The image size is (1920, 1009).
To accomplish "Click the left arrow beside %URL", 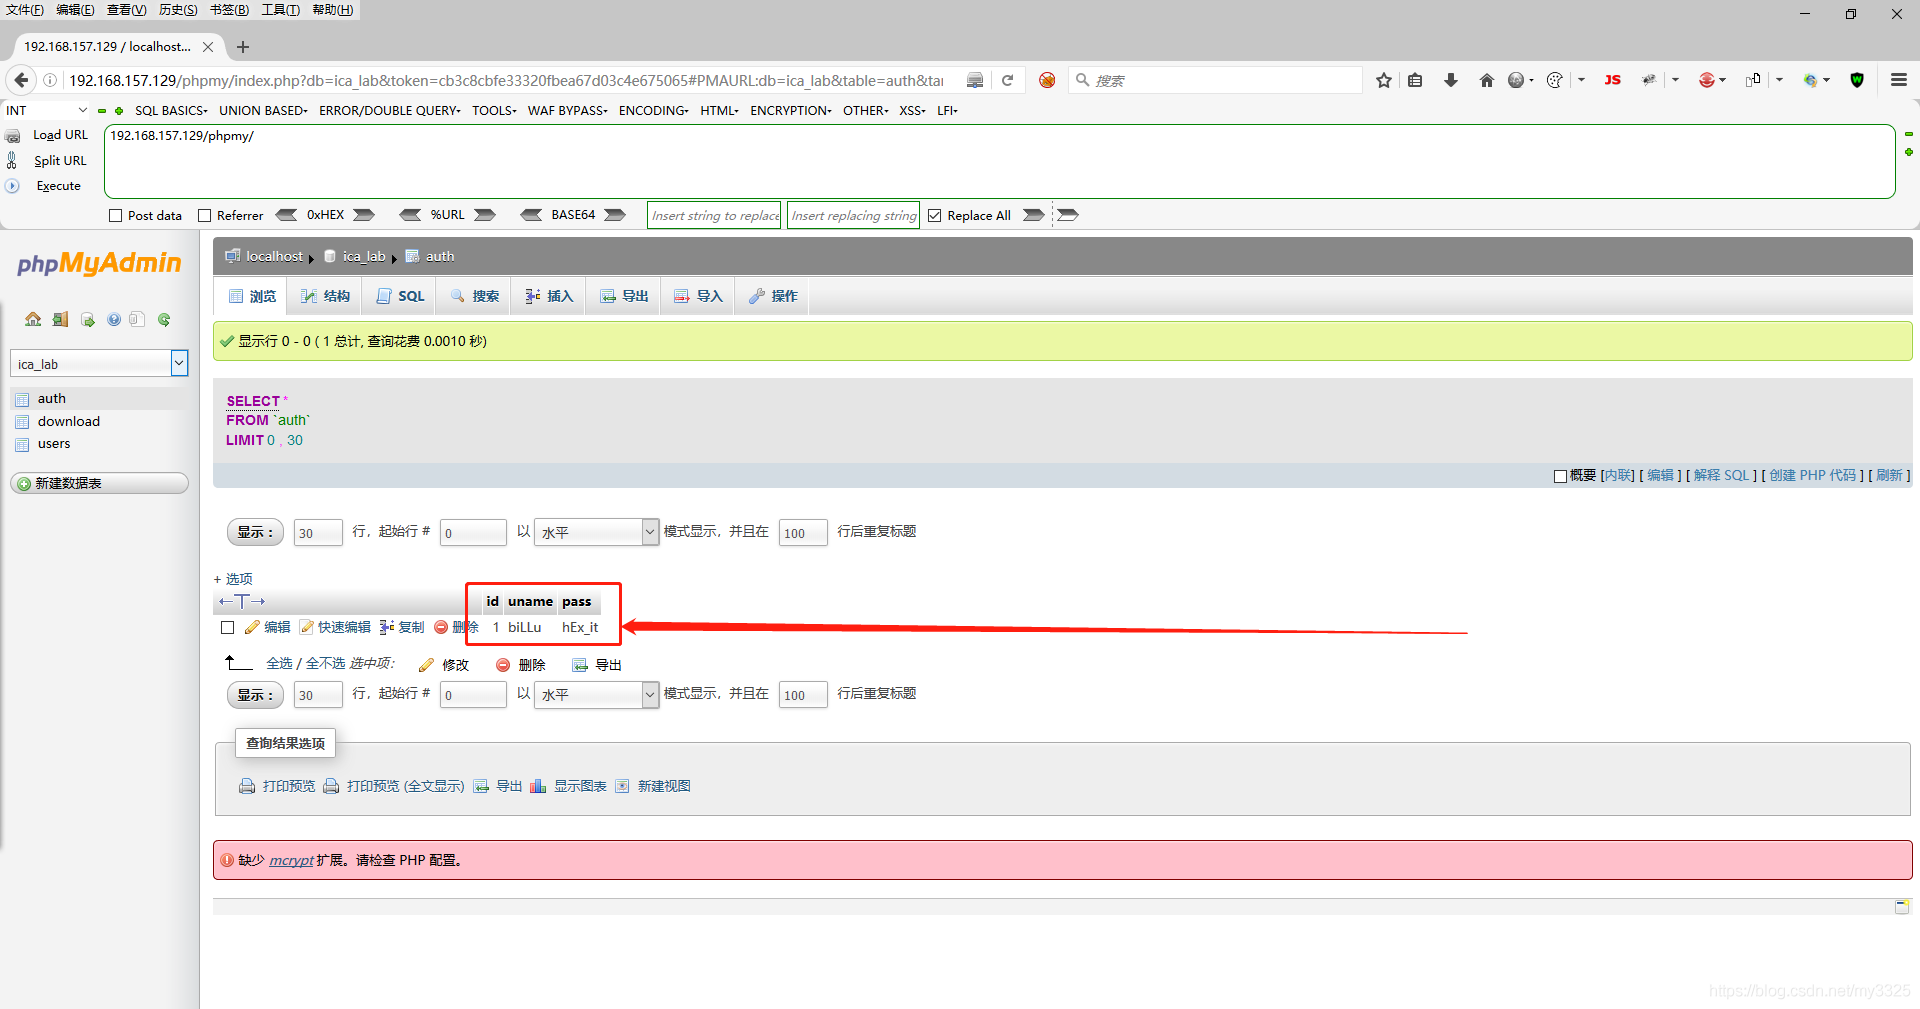I will click(x=410, y=215).
